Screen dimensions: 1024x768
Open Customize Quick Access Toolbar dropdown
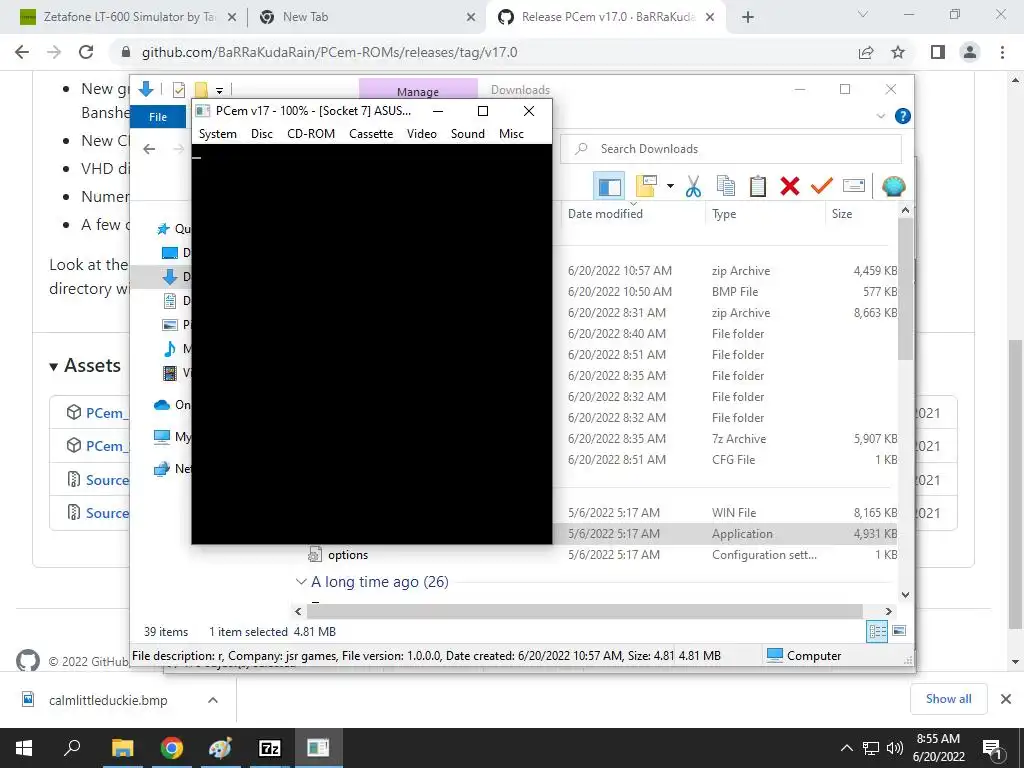click(x=219, y=91)
